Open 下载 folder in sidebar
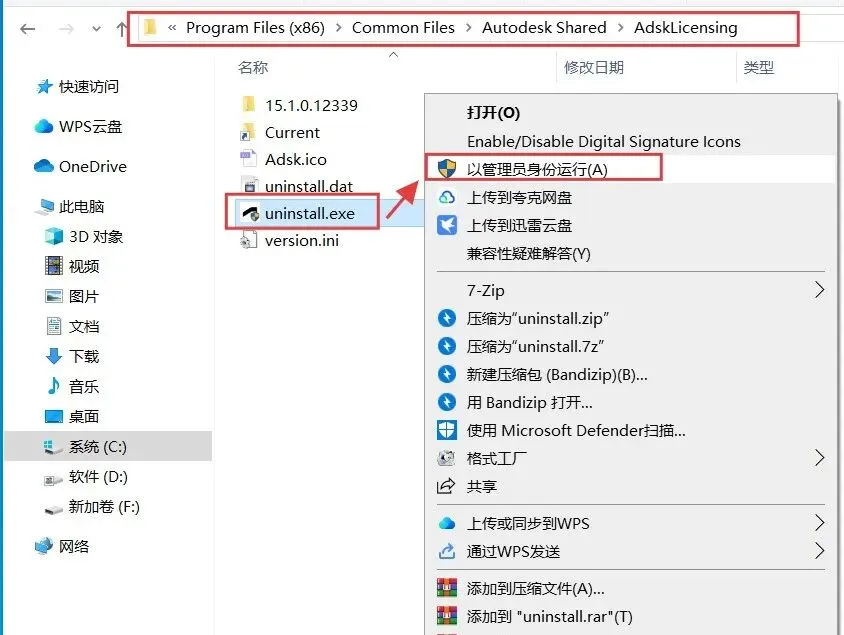Image resolution: width=844 pixels, height=635 pixels. coord(84,356)
